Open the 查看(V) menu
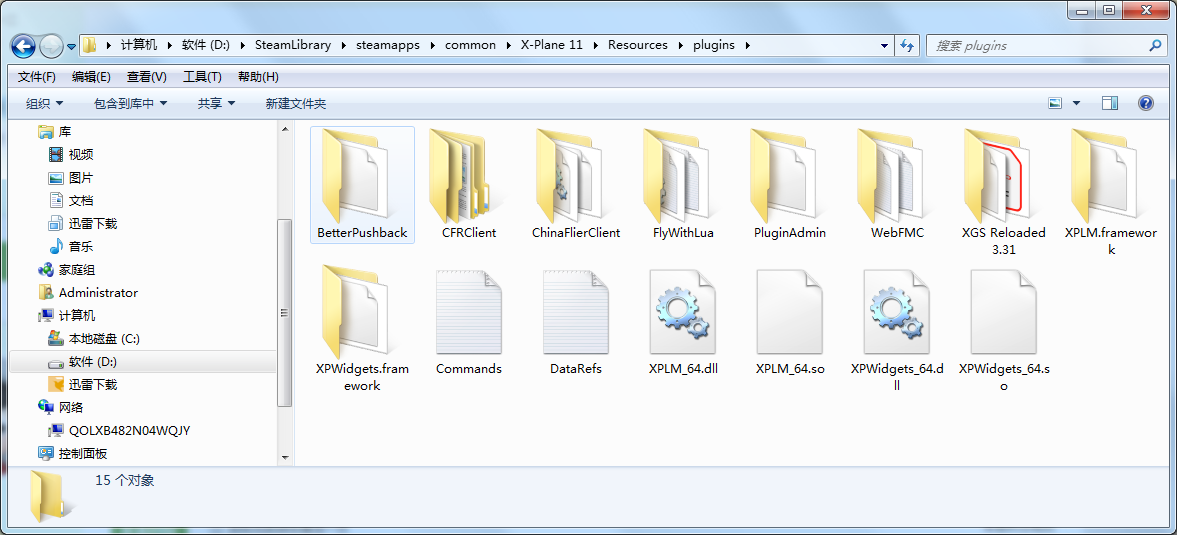The height and width of the screenshot is (535, 1177). click(x=146, y=77)
